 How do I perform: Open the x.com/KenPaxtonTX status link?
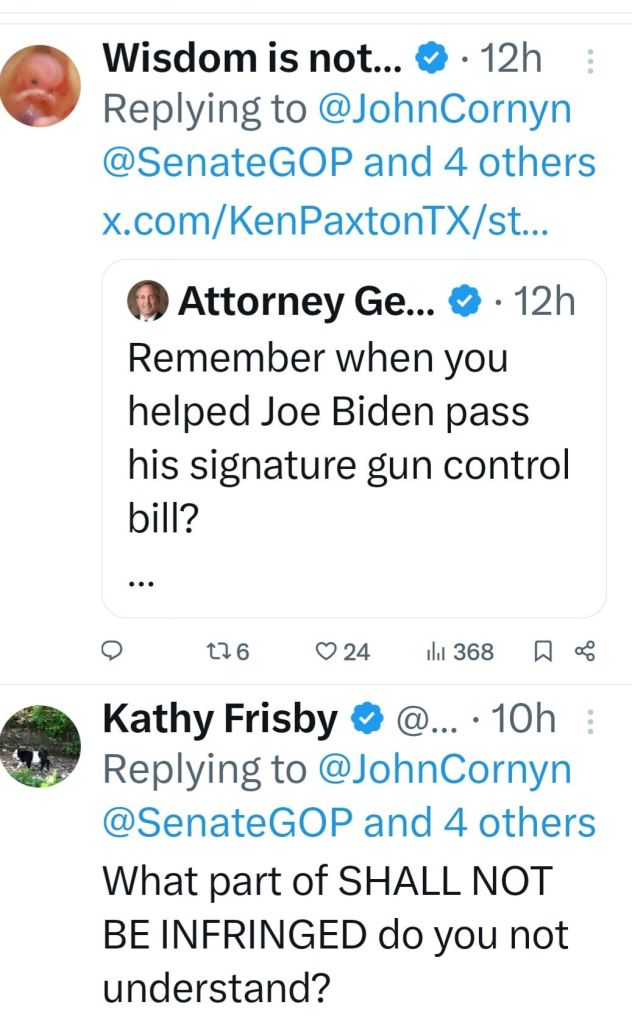tap(324, 219)
